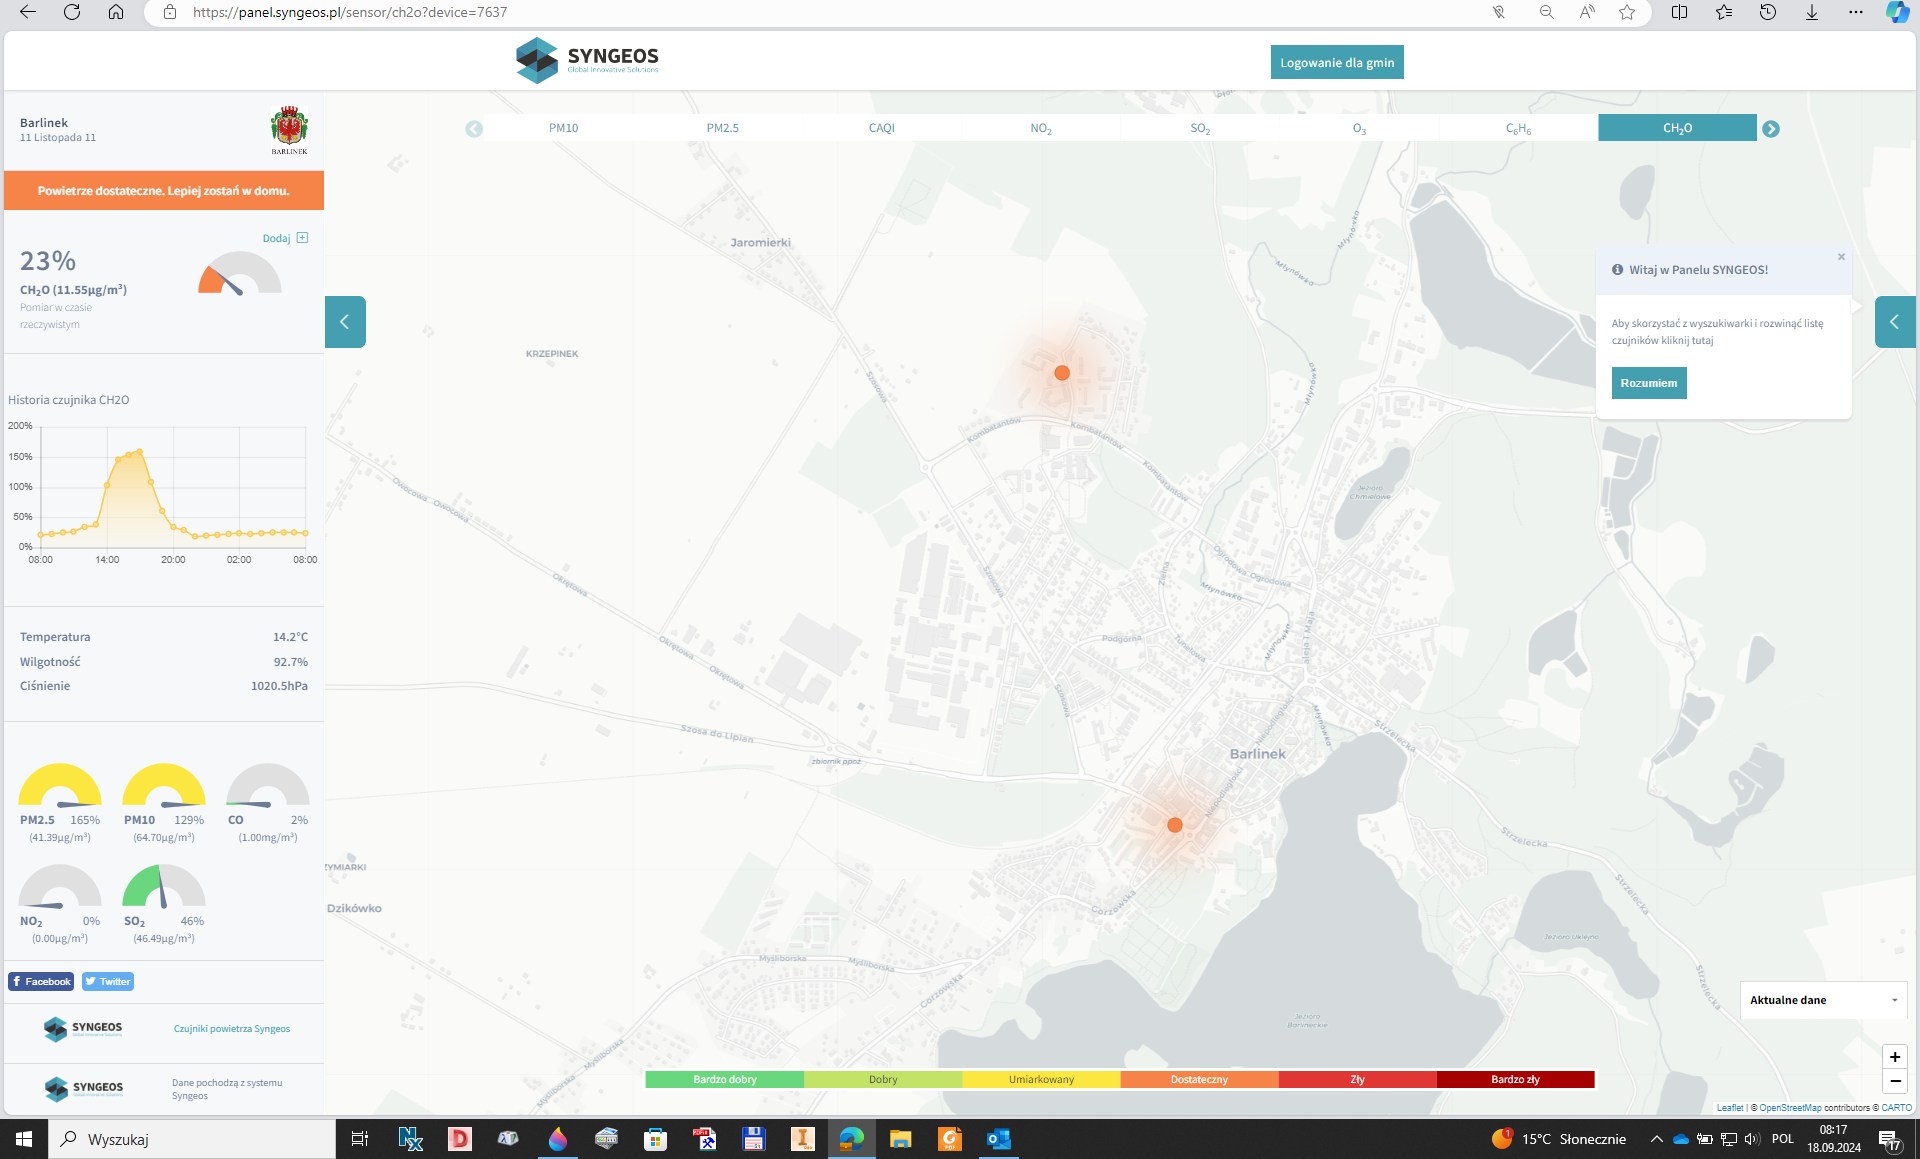
Task: Share via the Twitter button
Action: coord(108,981)
